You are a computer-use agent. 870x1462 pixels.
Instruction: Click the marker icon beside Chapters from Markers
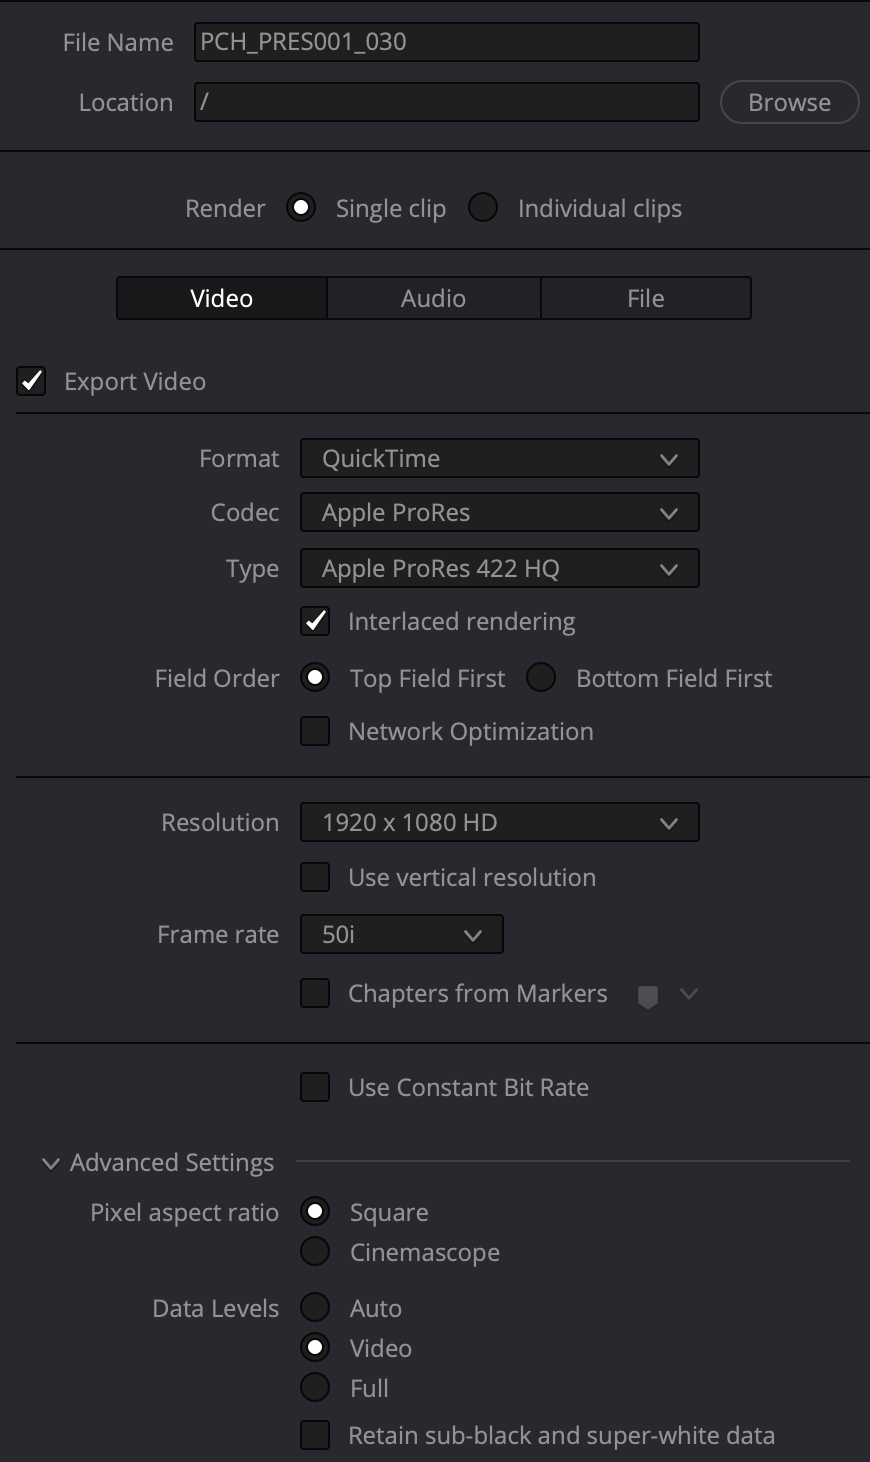coord(648,996)
